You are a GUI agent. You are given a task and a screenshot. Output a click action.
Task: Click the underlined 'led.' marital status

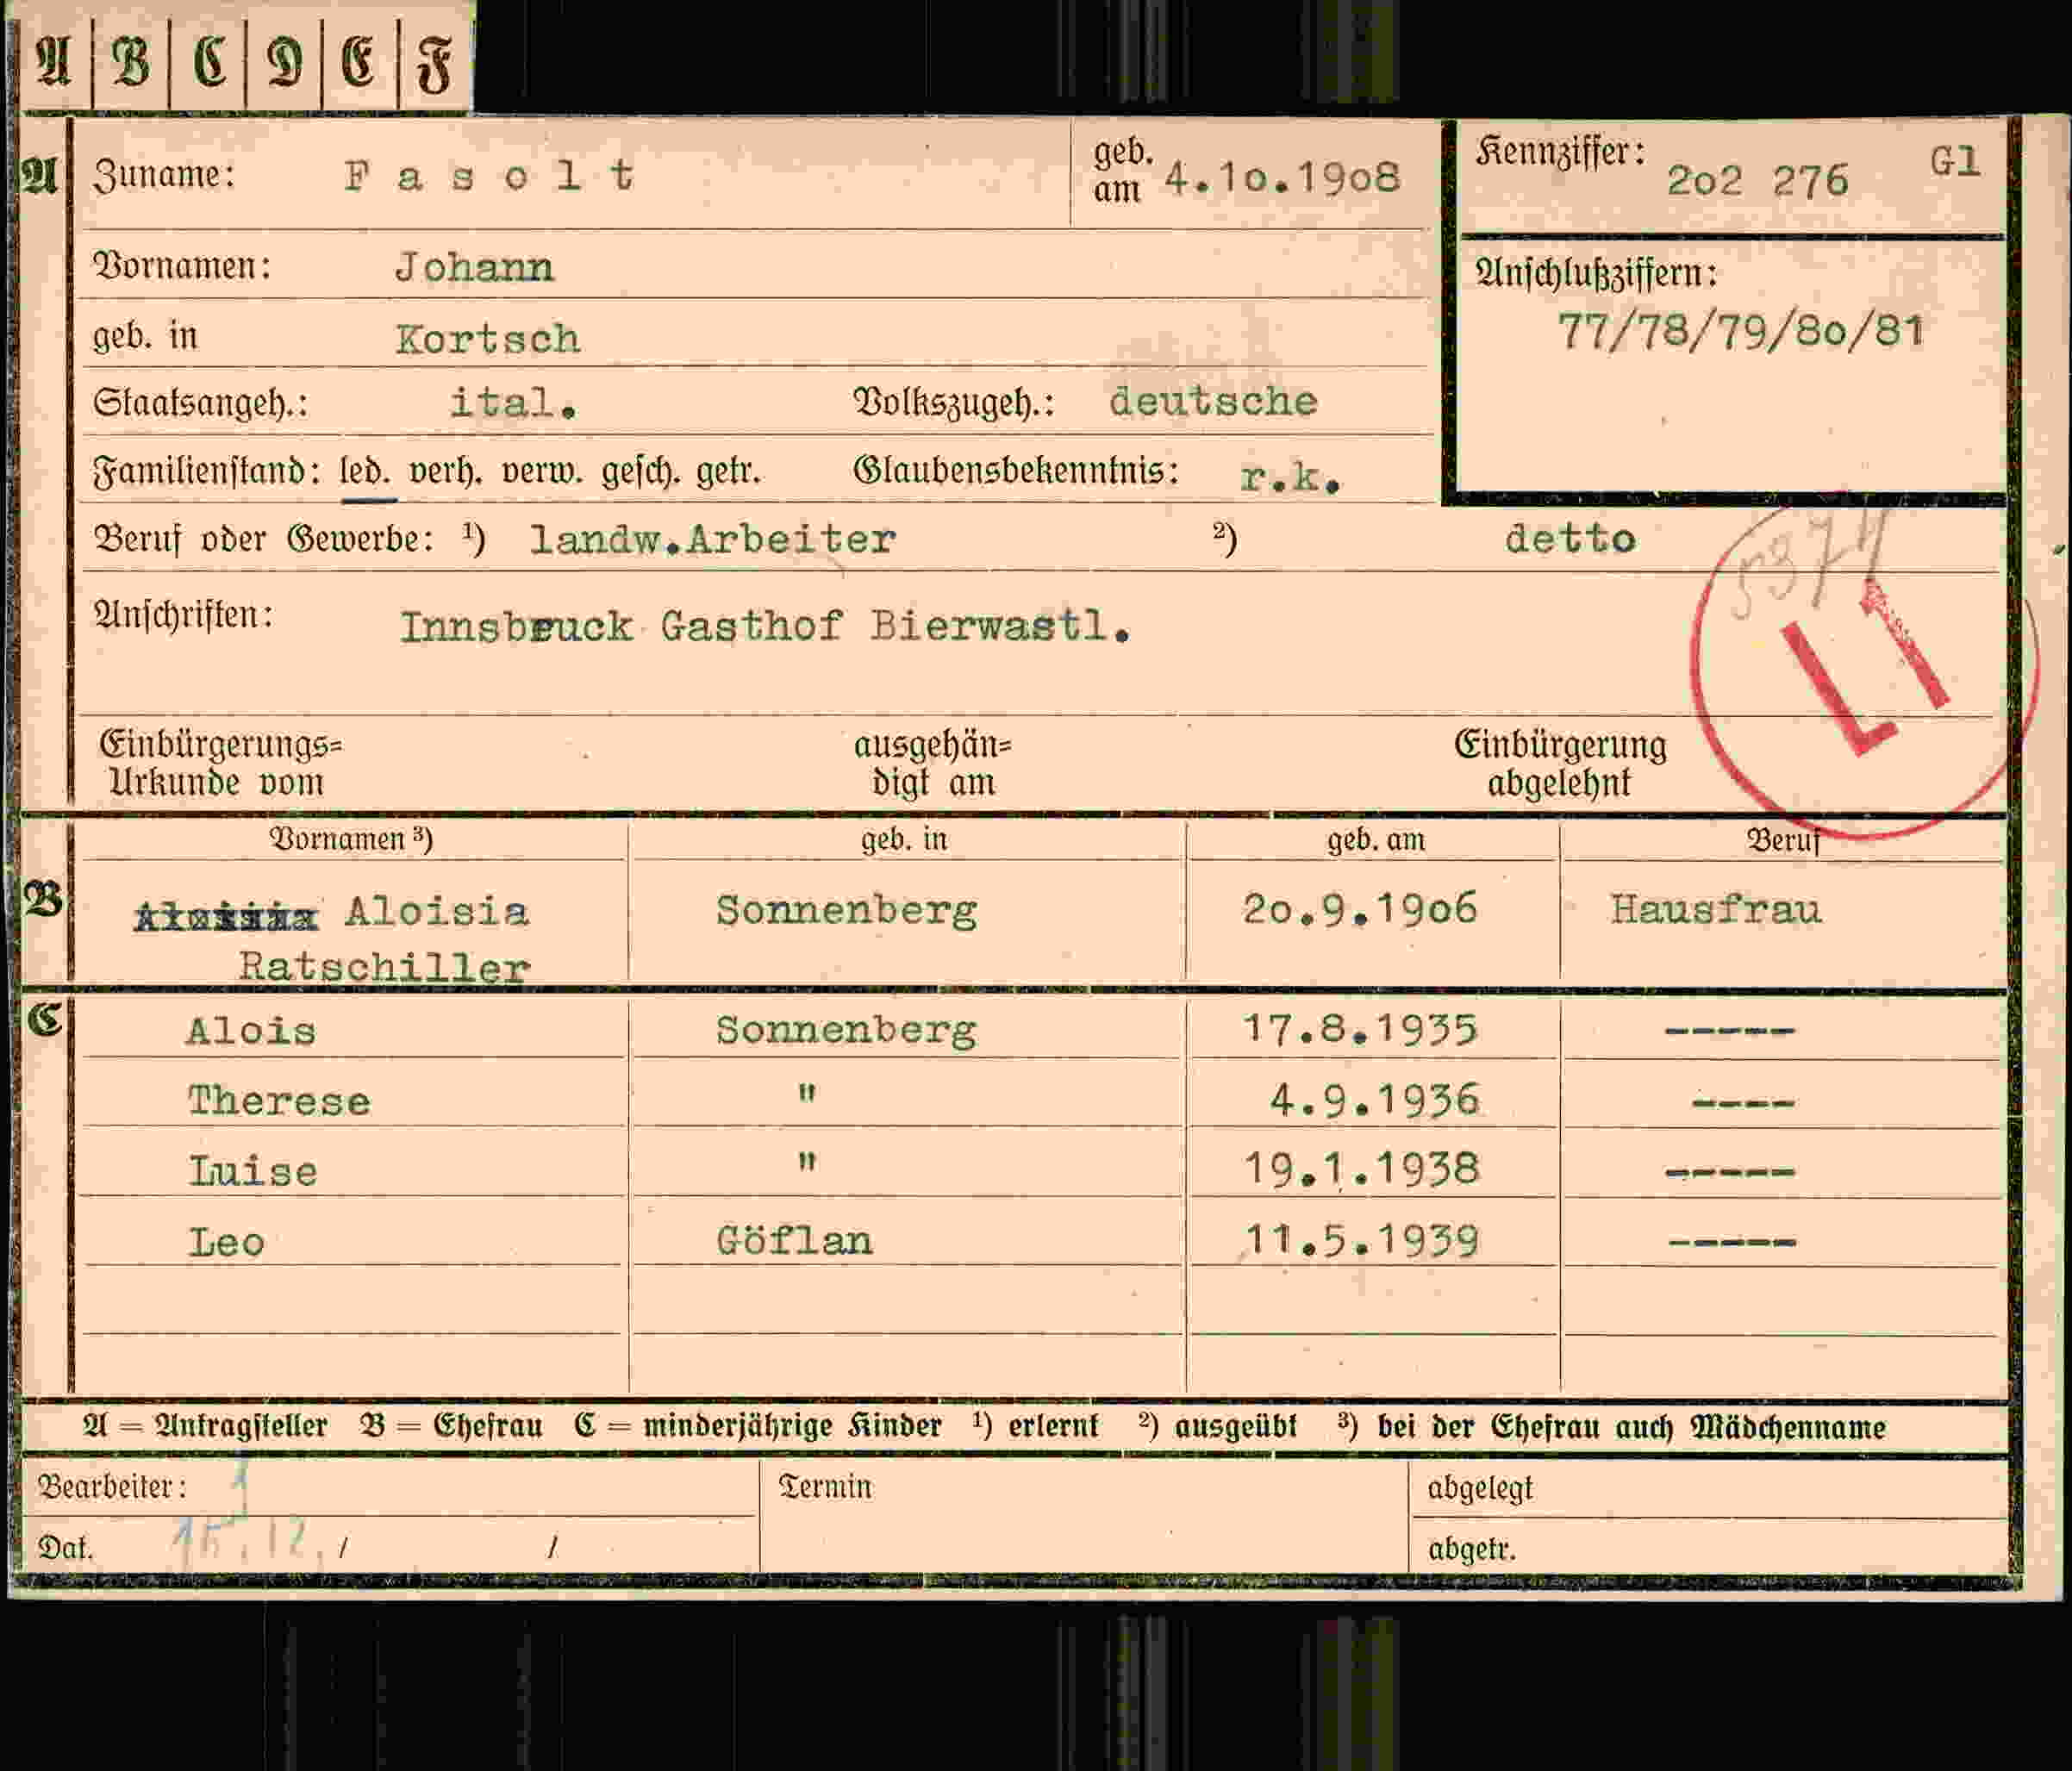coord(366,473)
